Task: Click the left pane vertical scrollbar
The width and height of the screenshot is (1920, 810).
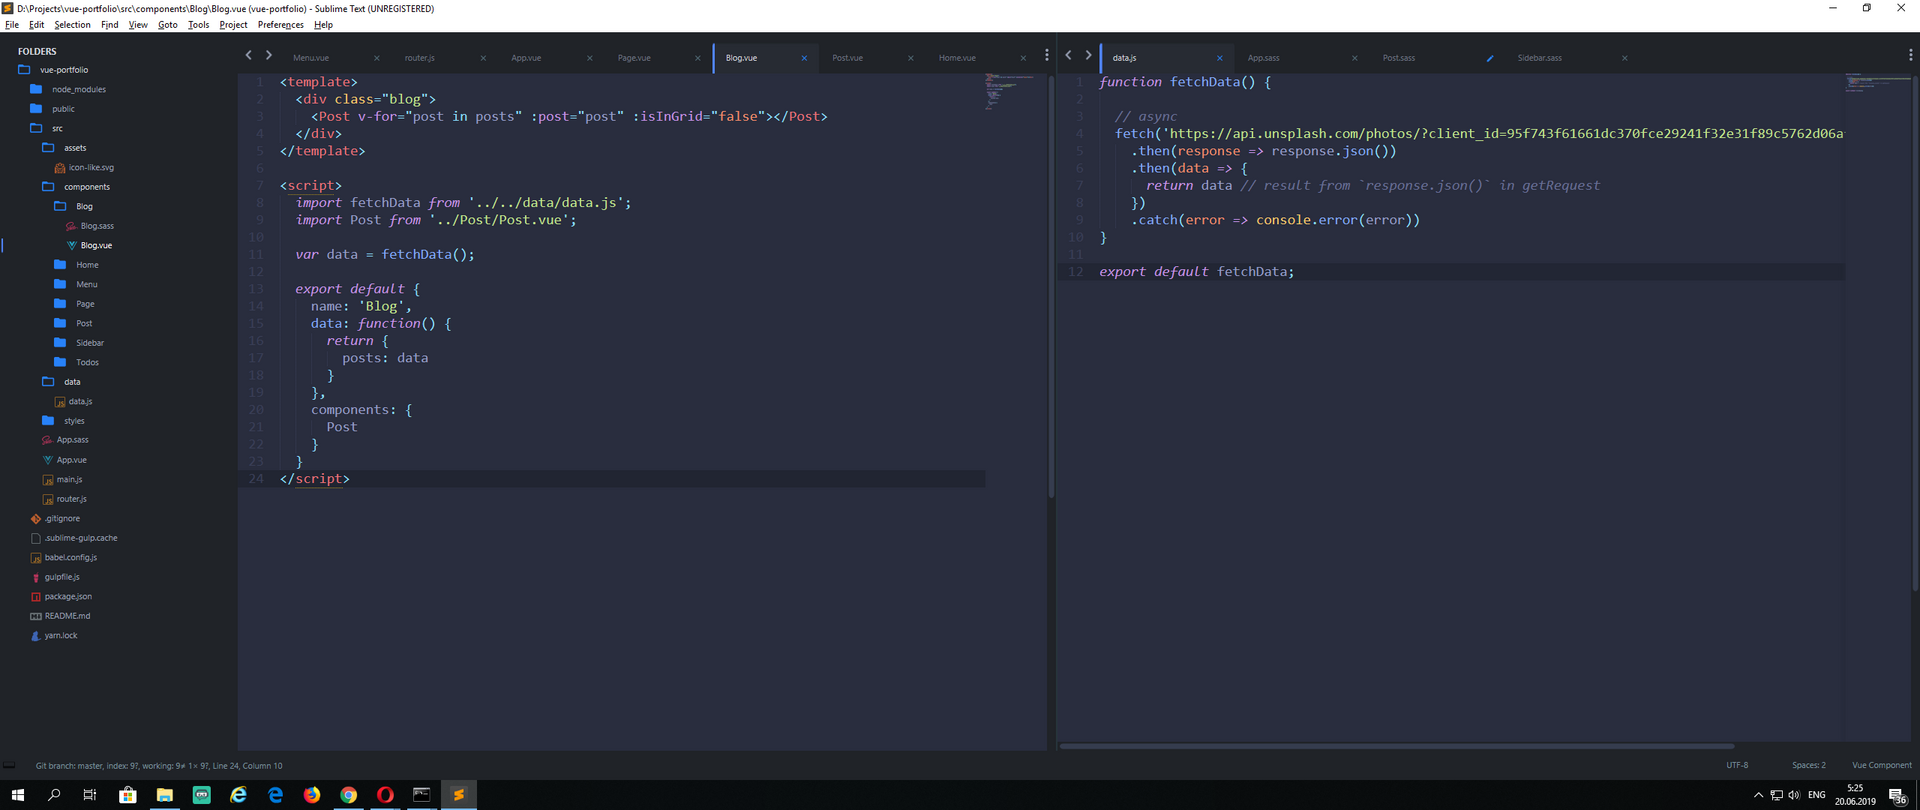Action: point(1051,287)
